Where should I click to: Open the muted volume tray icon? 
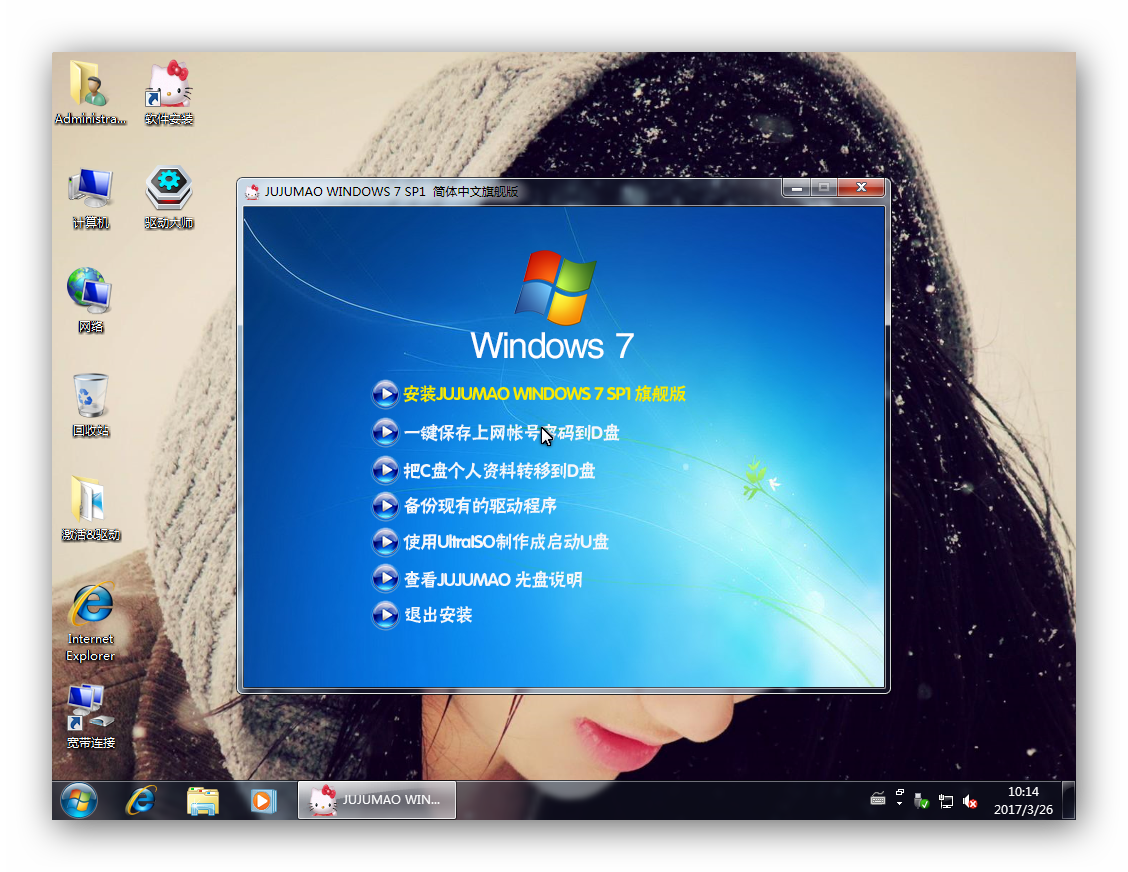pyautogui.click(x=969, y=801)
